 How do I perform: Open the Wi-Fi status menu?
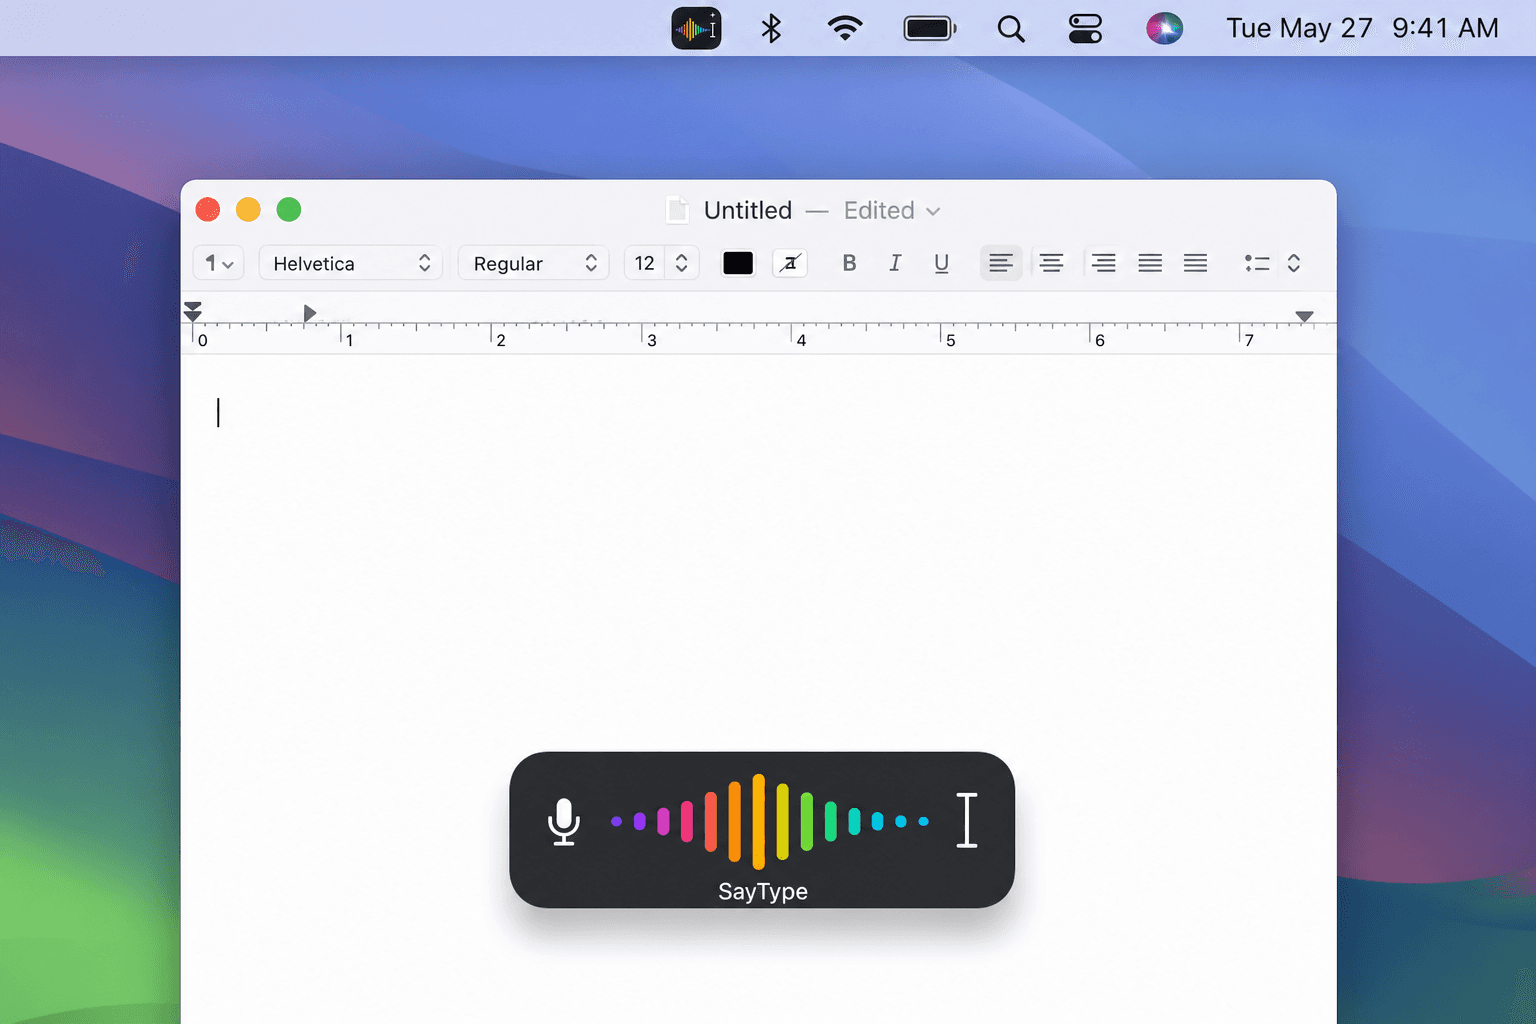(845, 28)
